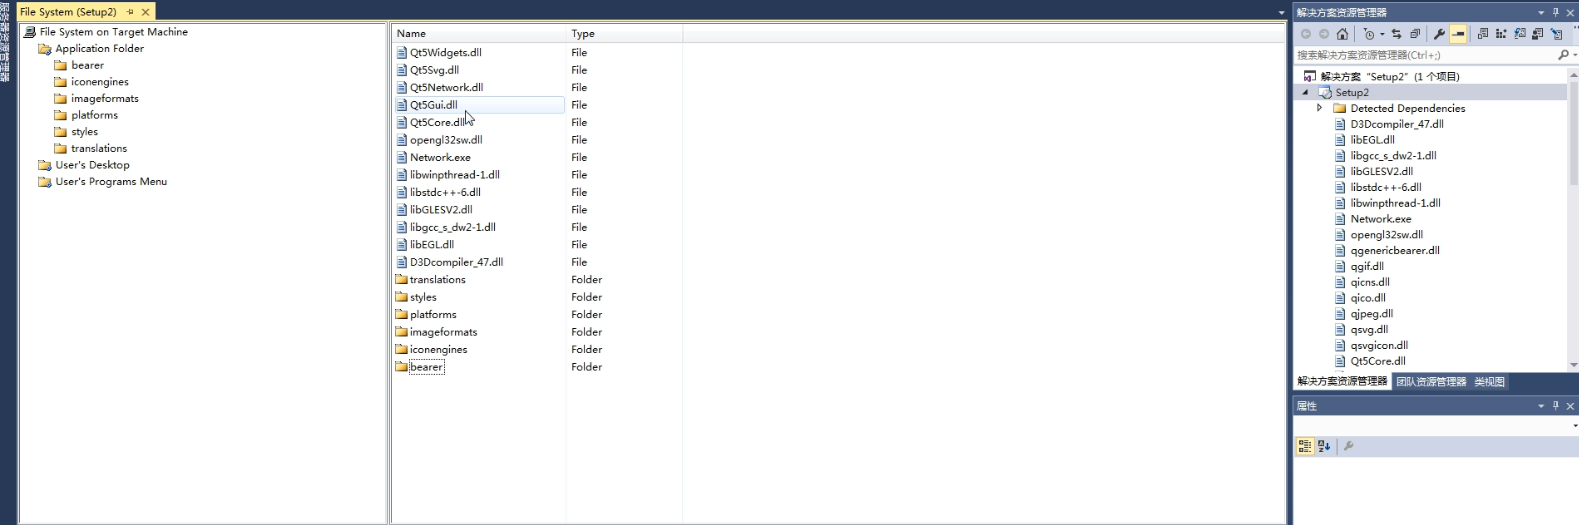
Task: Open the document tabs list dropdown arrow
Action: click(x=1281, y=13)
